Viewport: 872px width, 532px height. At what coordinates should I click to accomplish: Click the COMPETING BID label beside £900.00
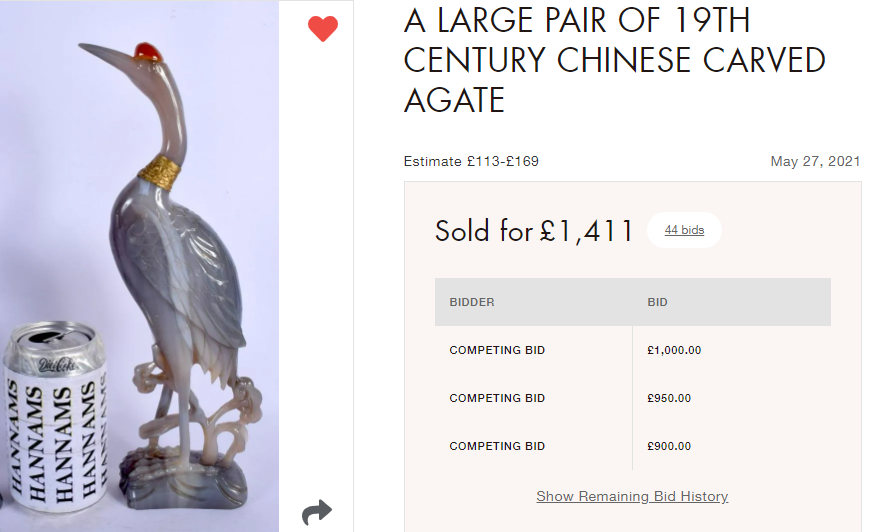(x=497, y=446)
